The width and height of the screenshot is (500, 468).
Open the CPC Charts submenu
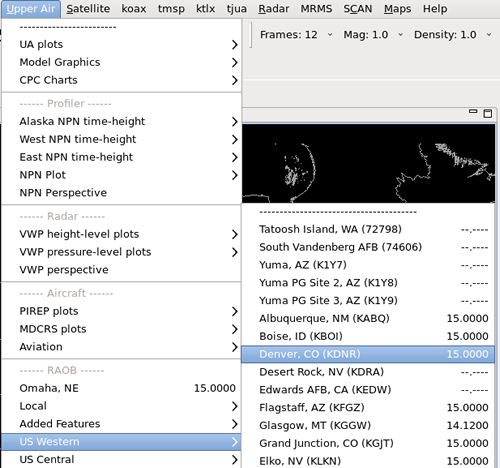coord(121,80)
